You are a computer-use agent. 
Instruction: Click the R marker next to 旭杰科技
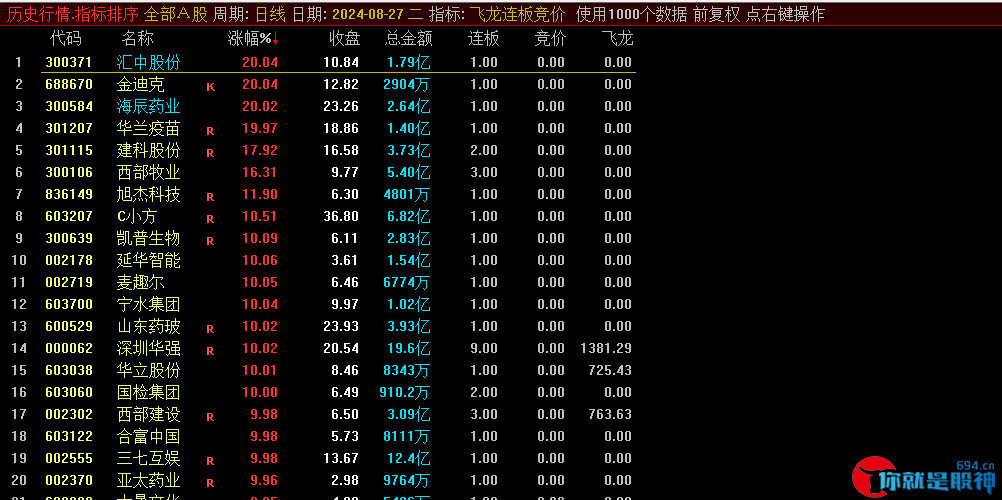tap(210, 198)
